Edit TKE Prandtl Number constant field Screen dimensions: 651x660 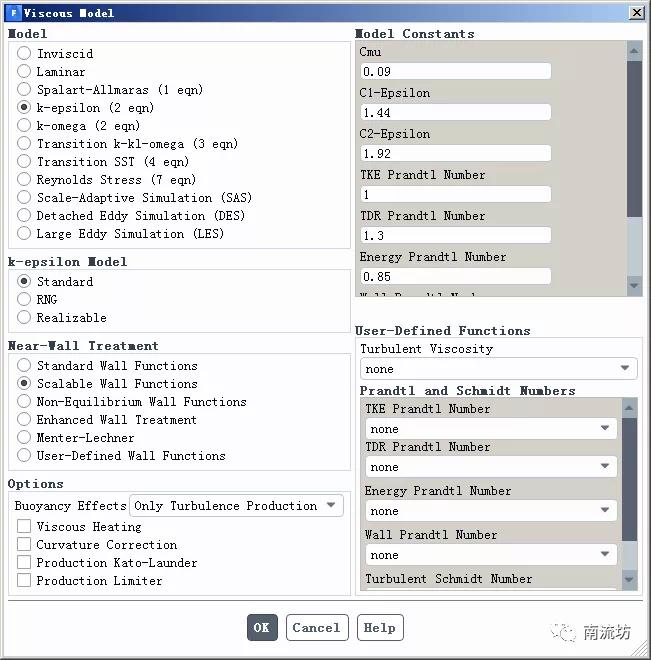456,194
